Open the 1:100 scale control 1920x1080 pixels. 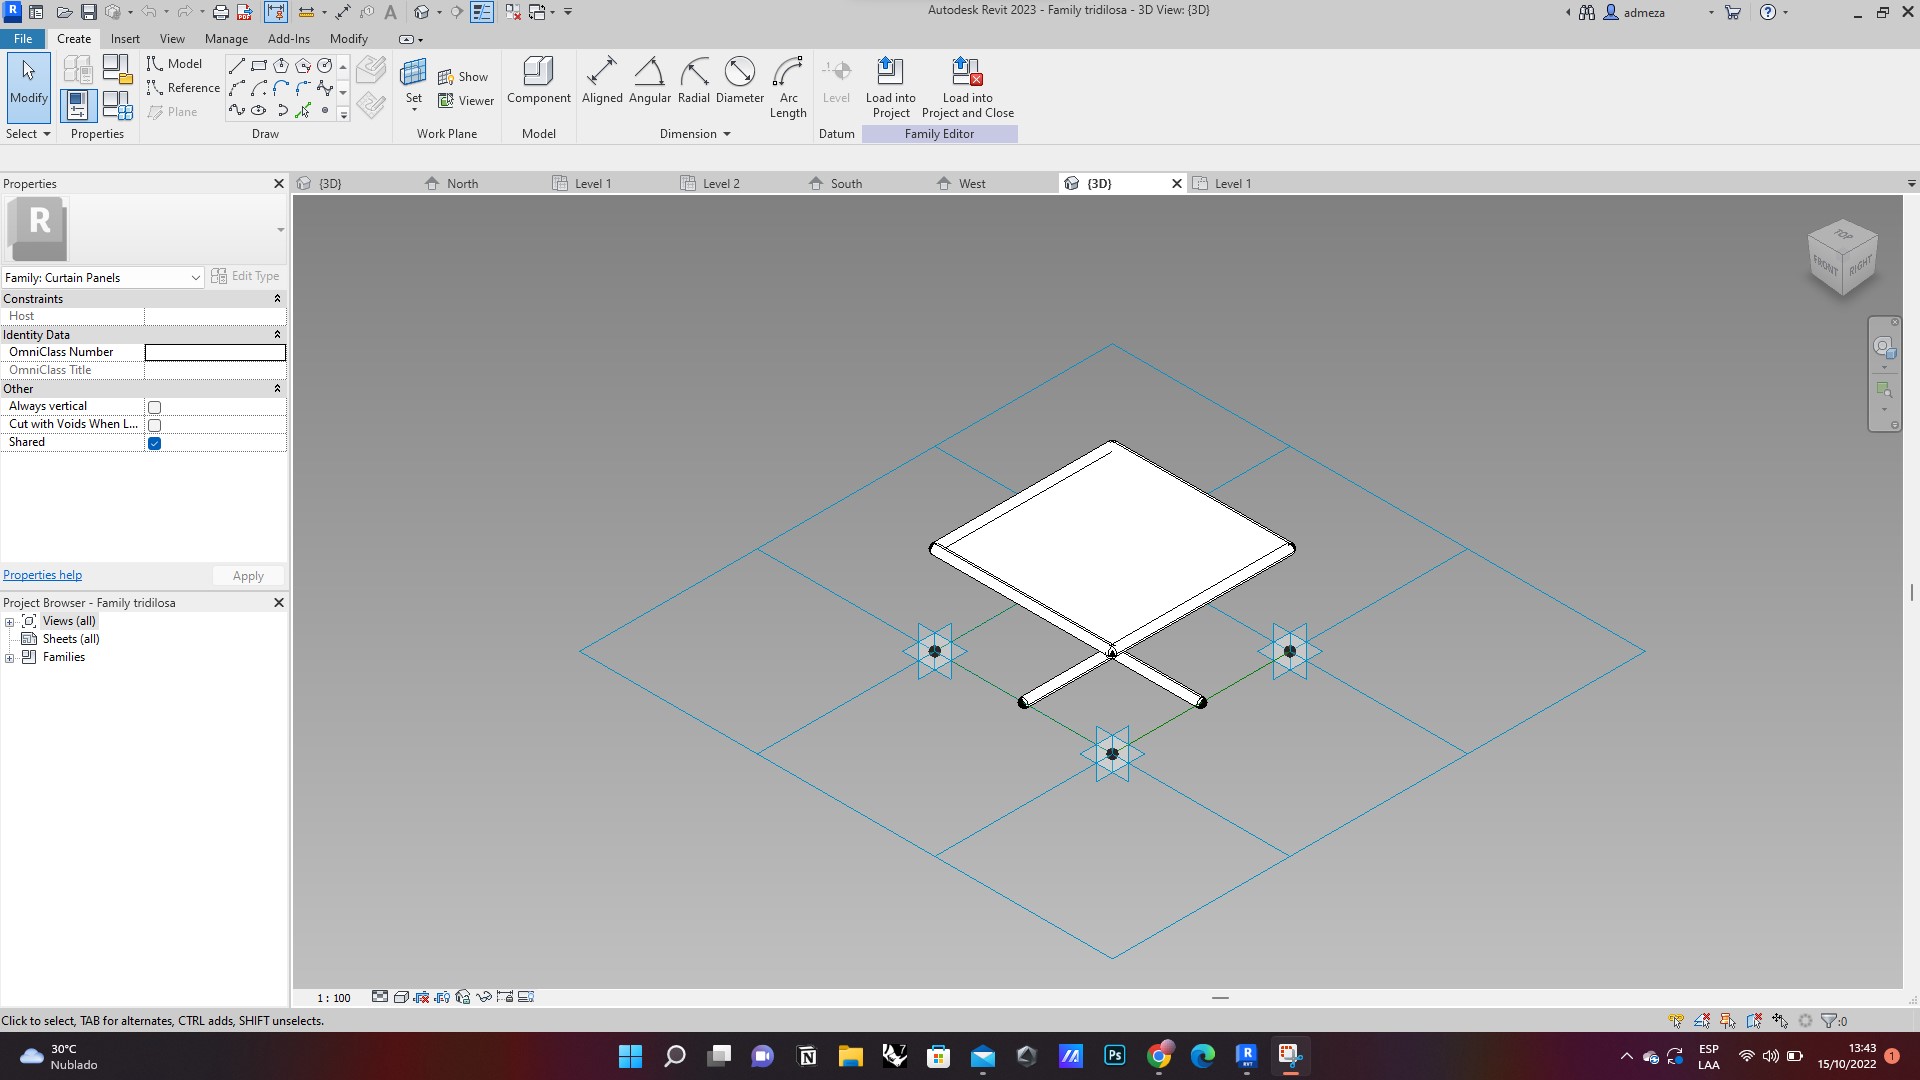coord(333,996)
